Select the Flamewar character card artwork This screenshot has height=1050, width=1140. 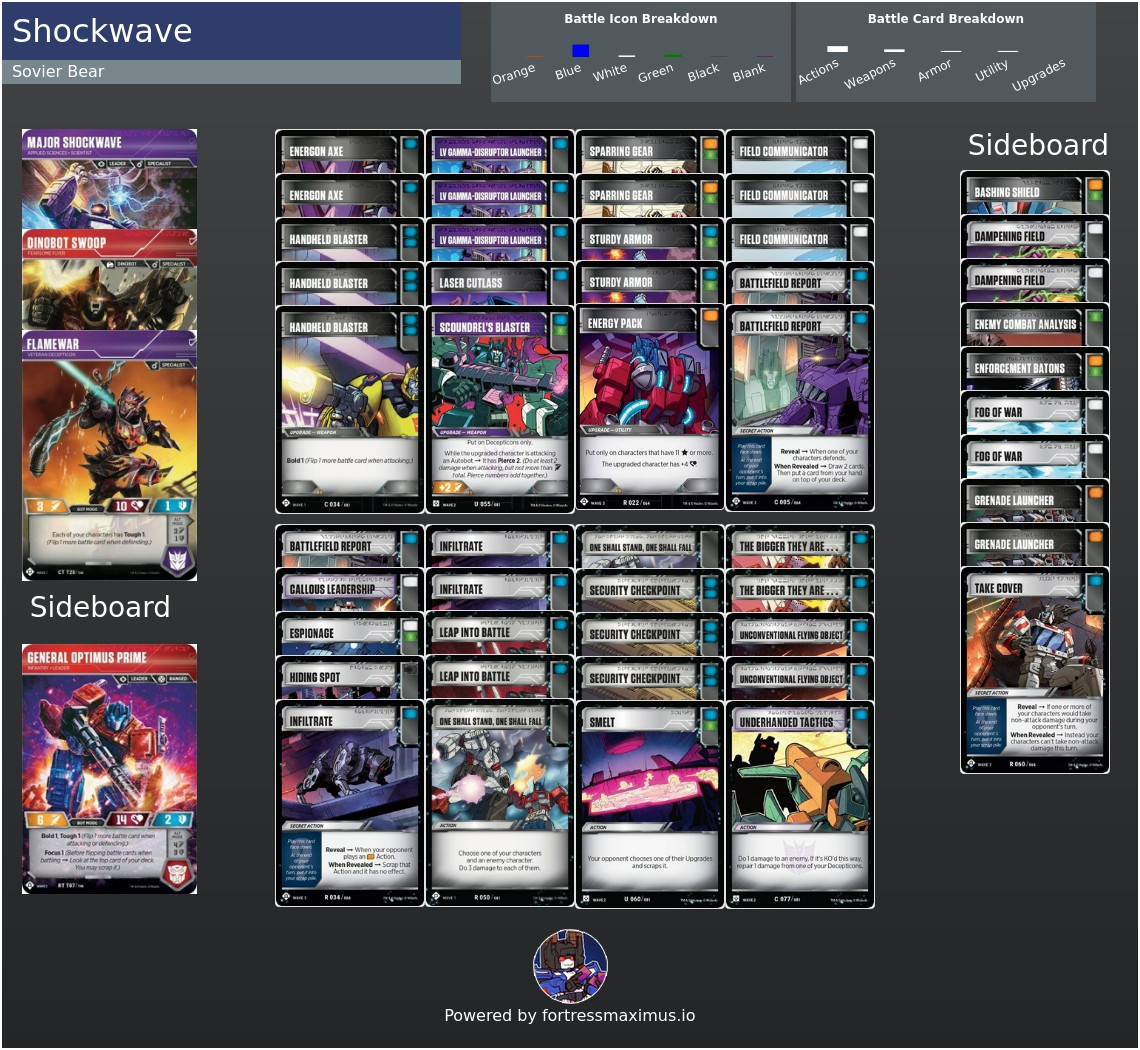[x=109, y=429]
